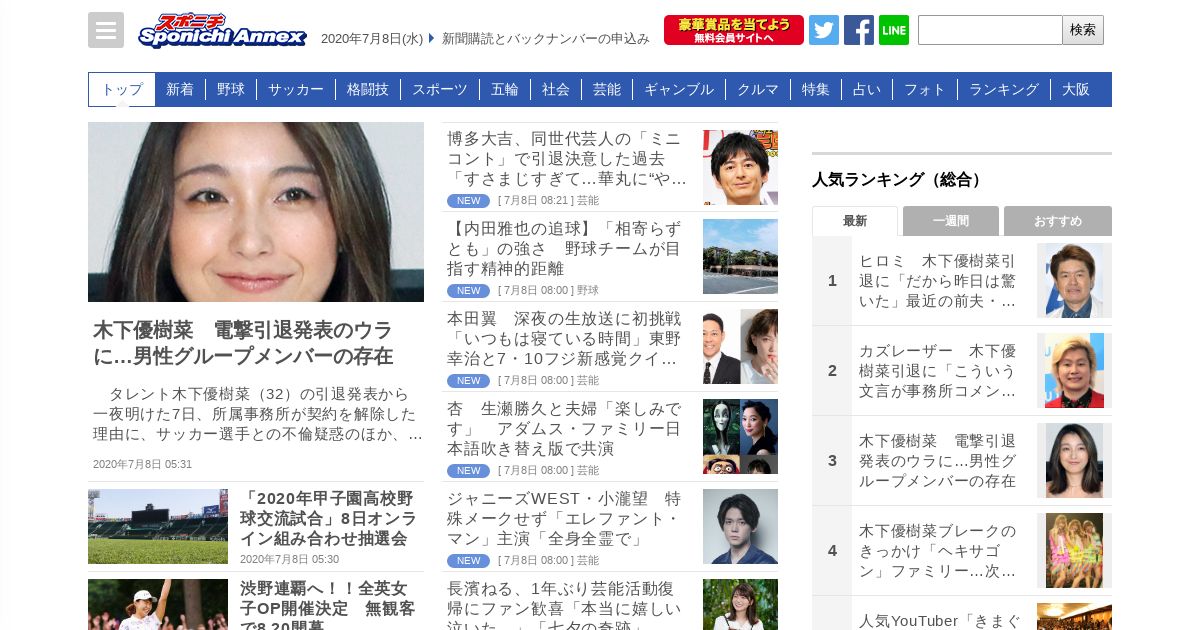Click NEW badge on ジャニーズWEST article
The height and width of the screenshot is (630, 1200).
tap(468, 561)
